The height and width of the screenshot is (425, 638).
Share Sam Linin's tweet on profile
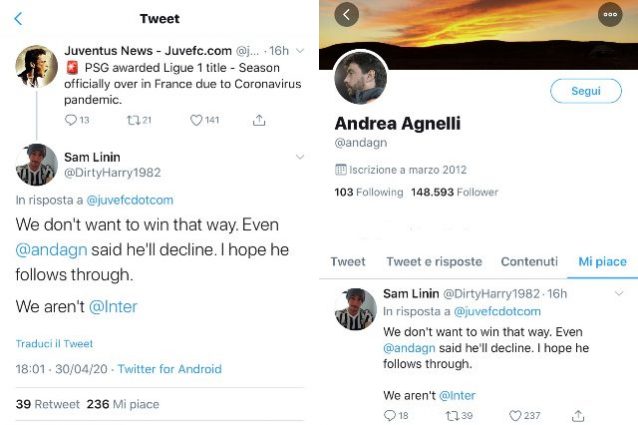[x=578, y=416]
